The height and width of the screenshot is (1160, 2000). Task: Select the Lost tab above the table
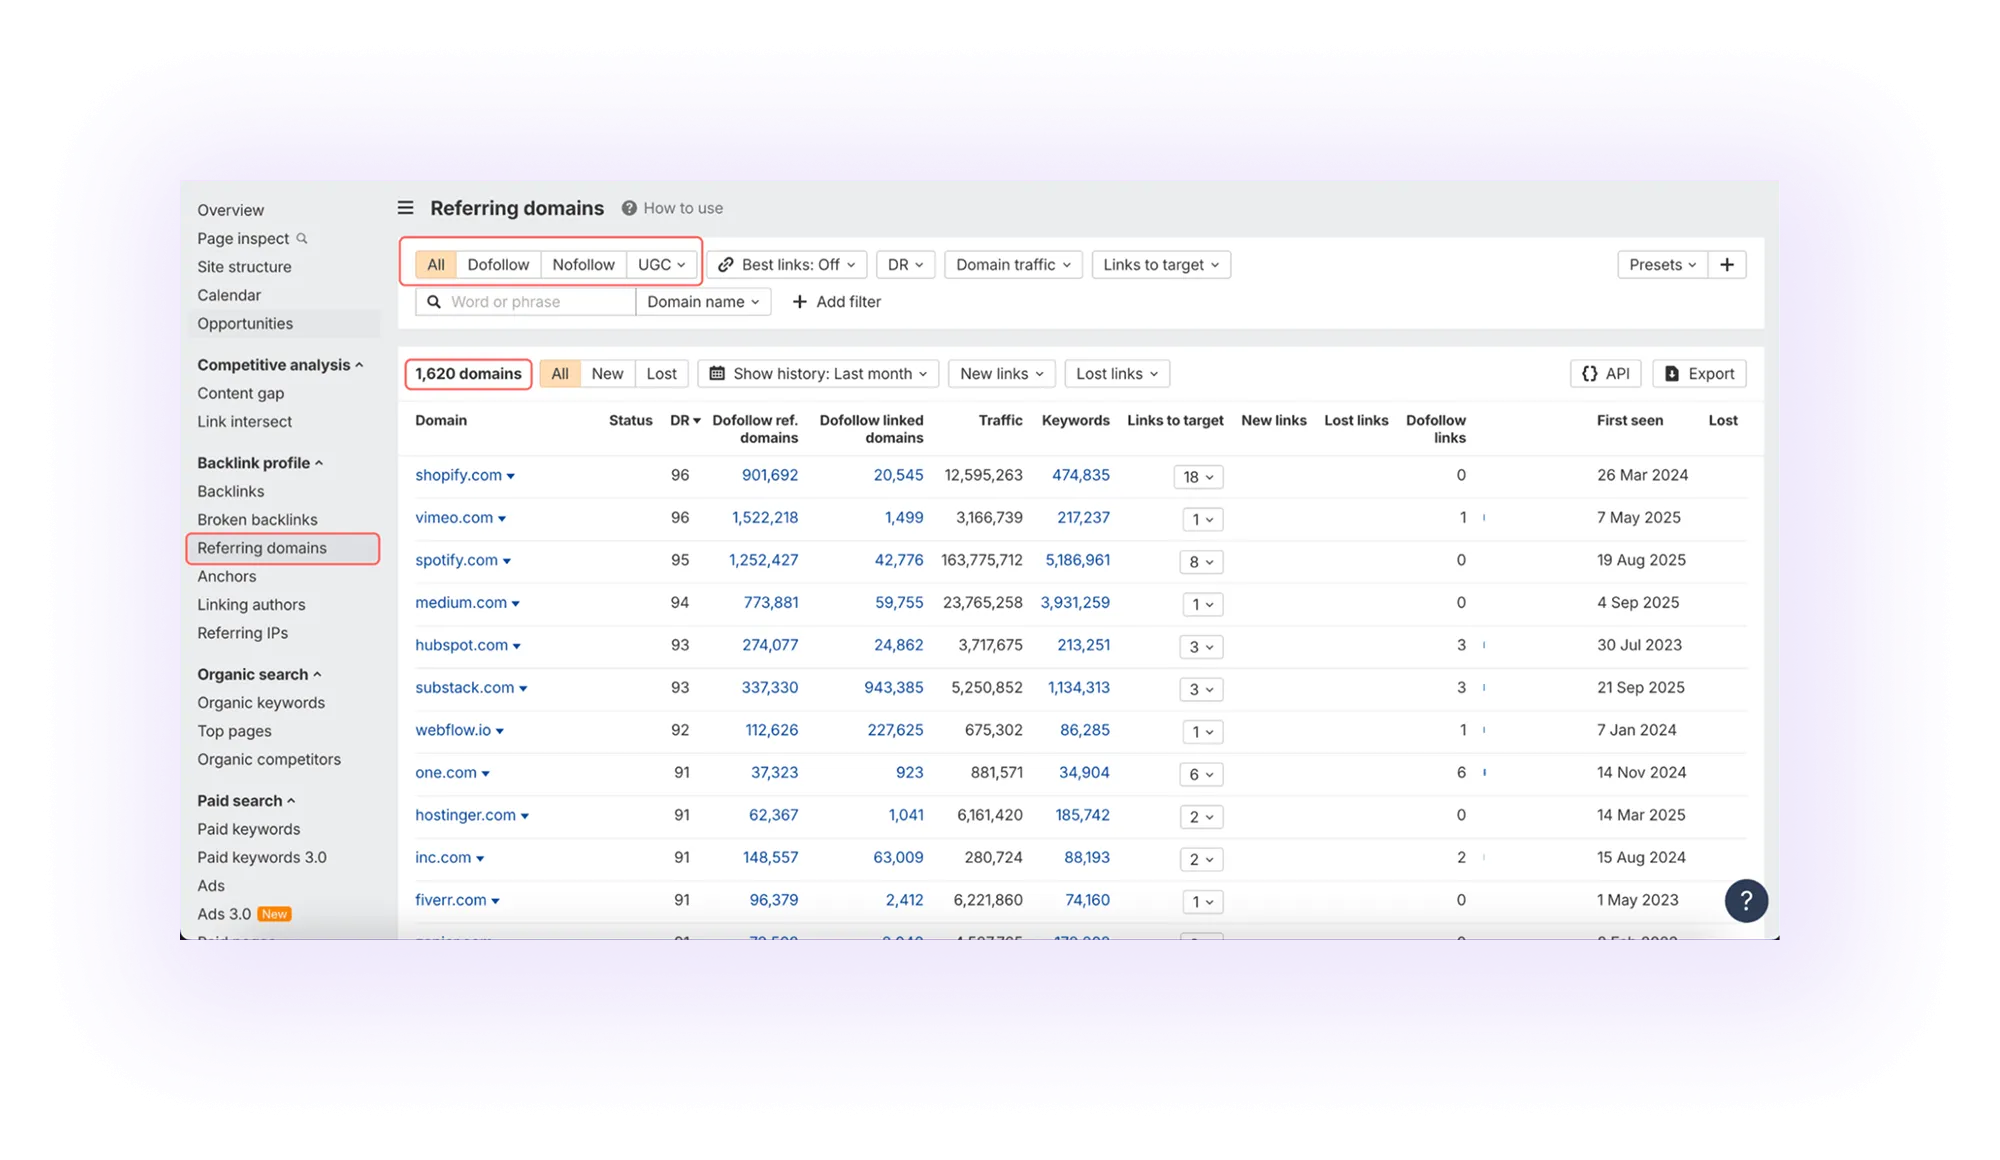point(661,373)
